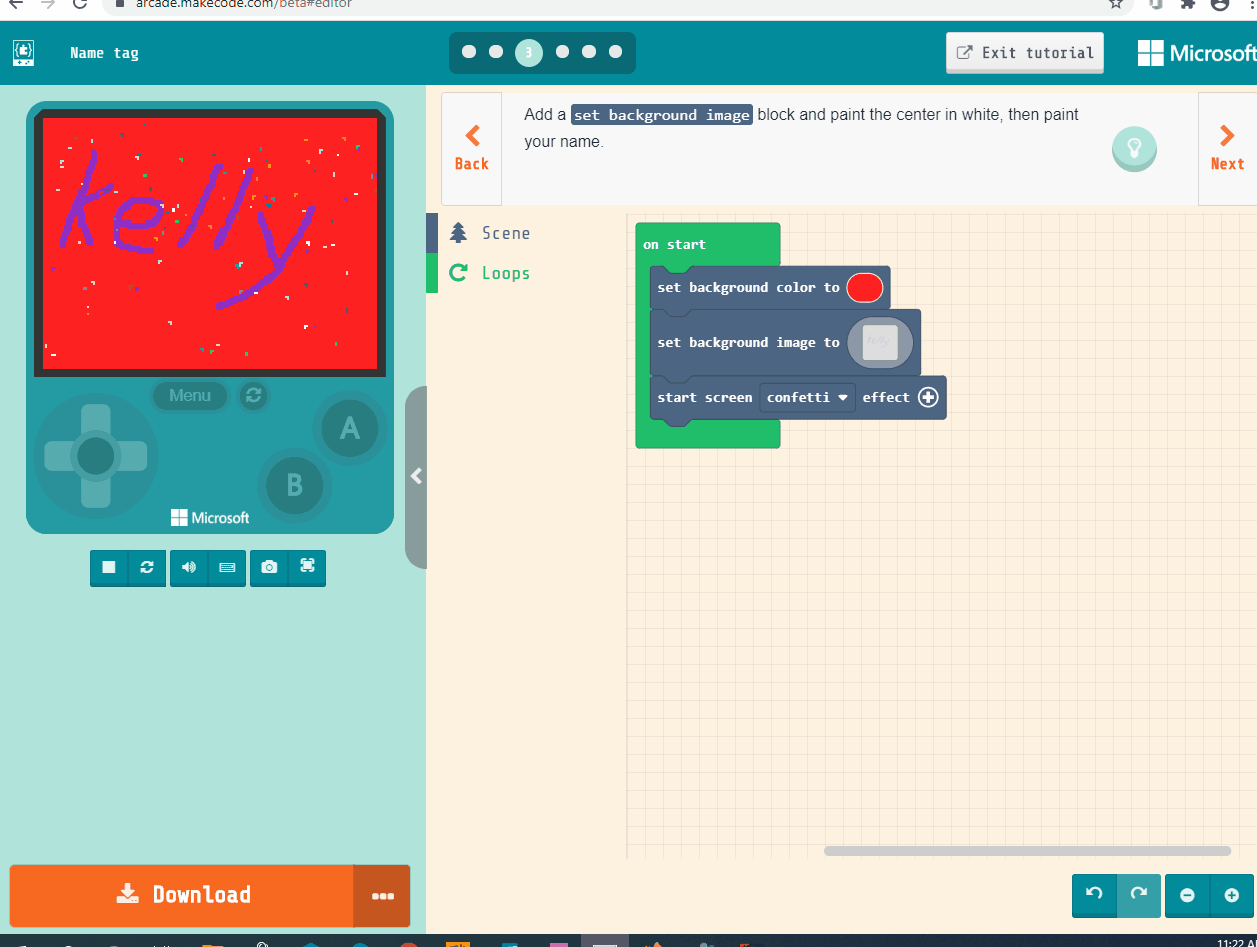Go to the Next tutorial step
Screen dimensions: 1257x947
click(1227, 149)
